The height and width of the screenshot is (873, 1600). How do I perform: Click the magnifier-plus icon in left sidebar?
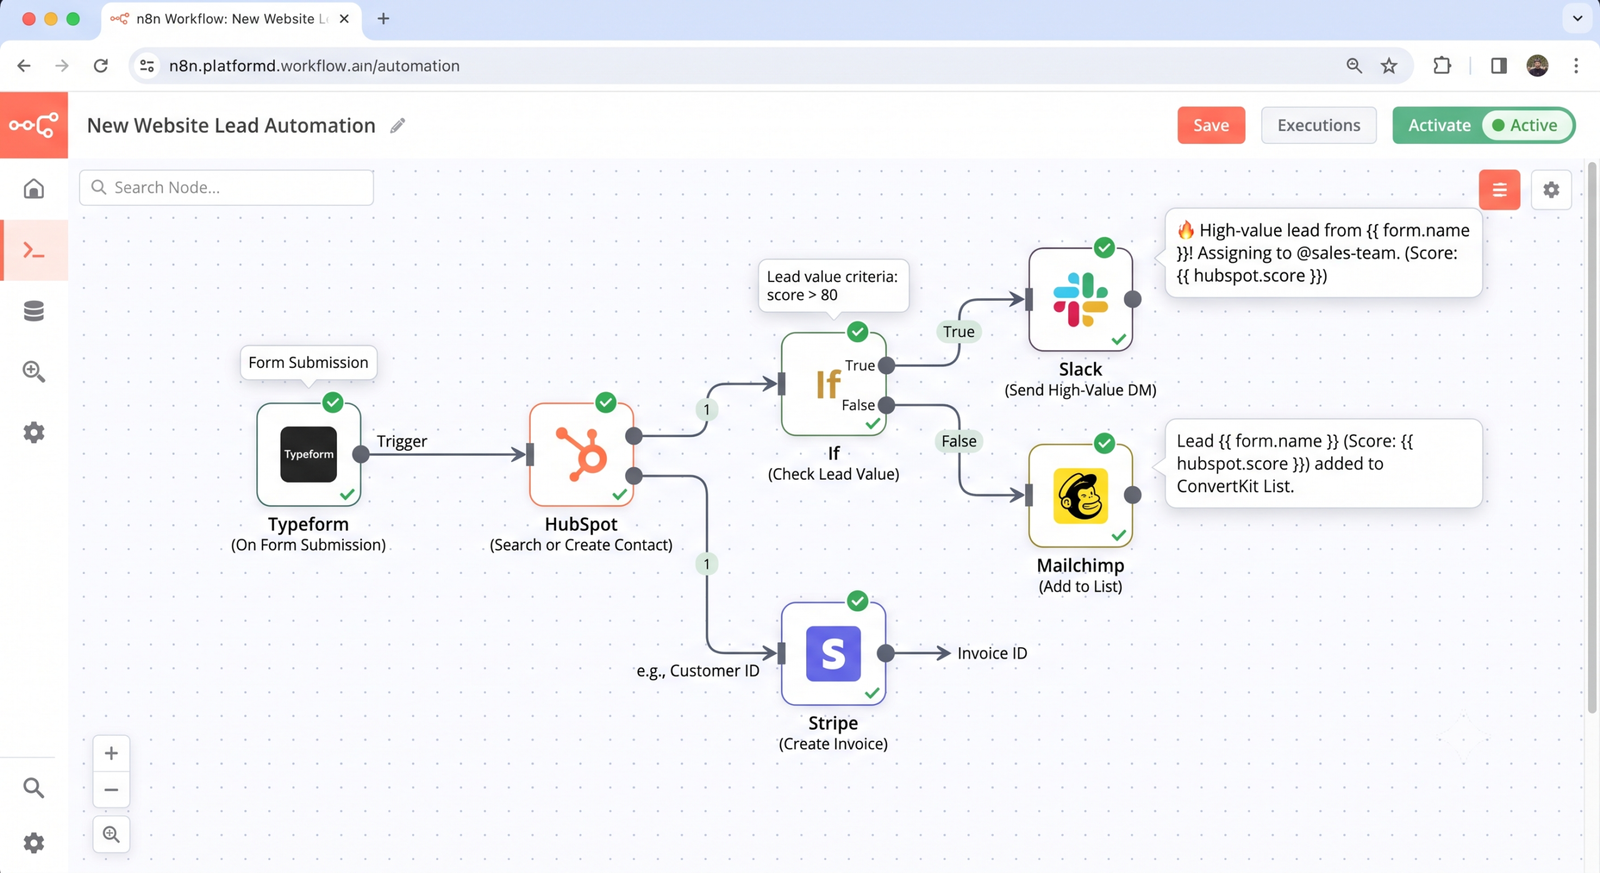click(x=34, y=372)
